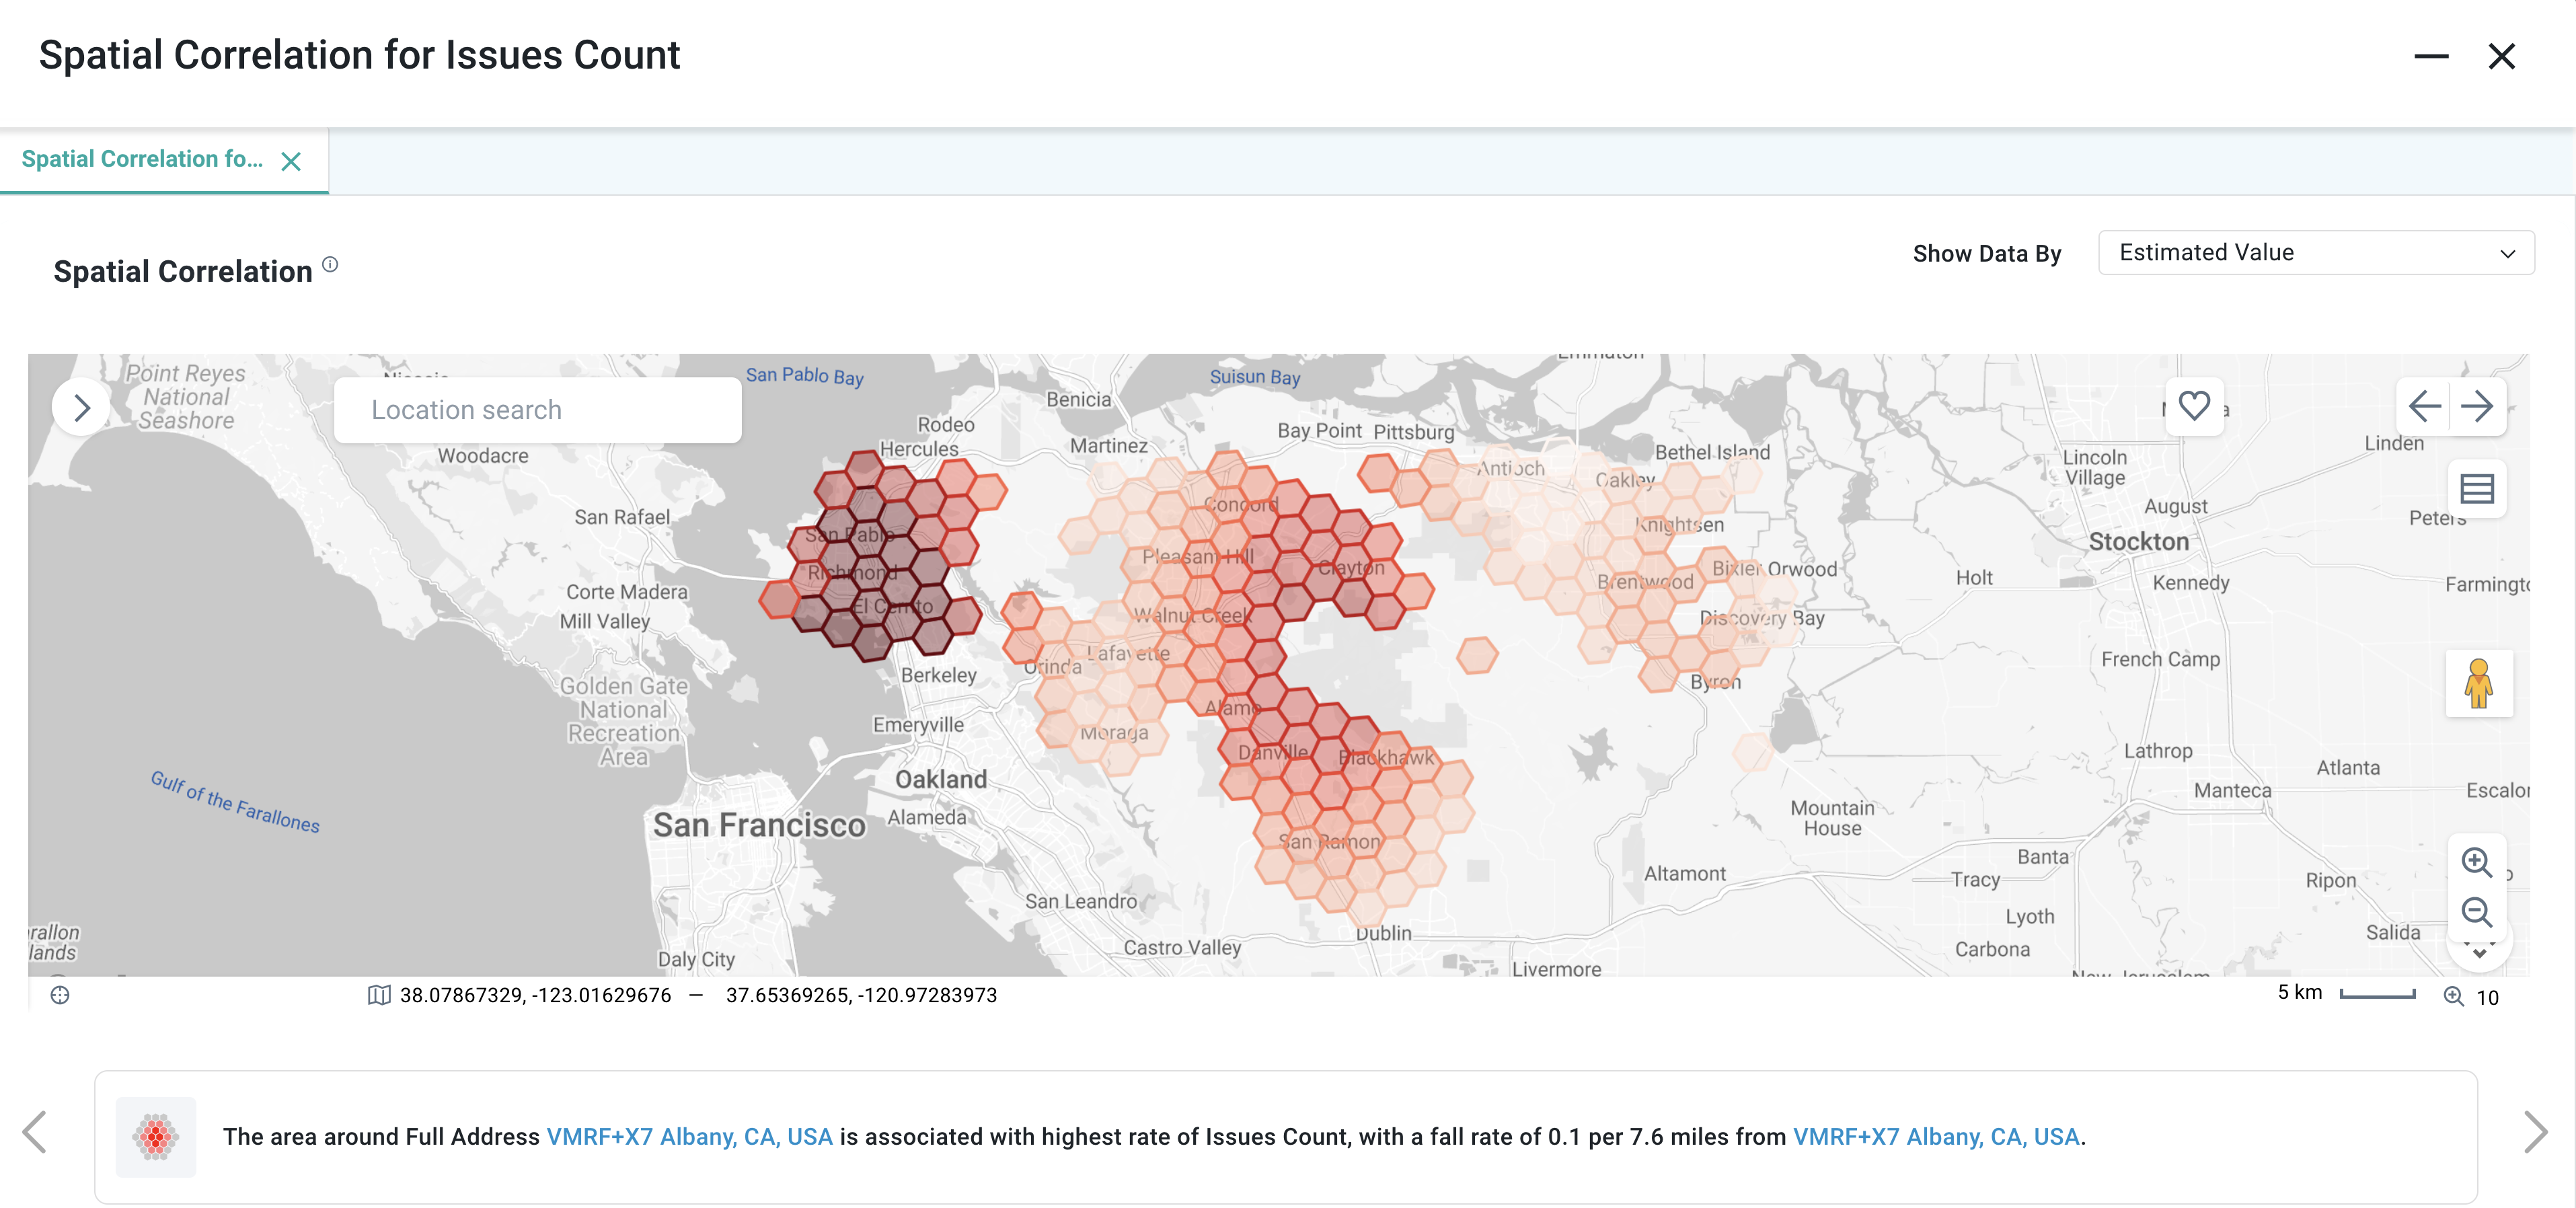
Task: Open the Show Data By dropdown
Action: coord(2315,253)
